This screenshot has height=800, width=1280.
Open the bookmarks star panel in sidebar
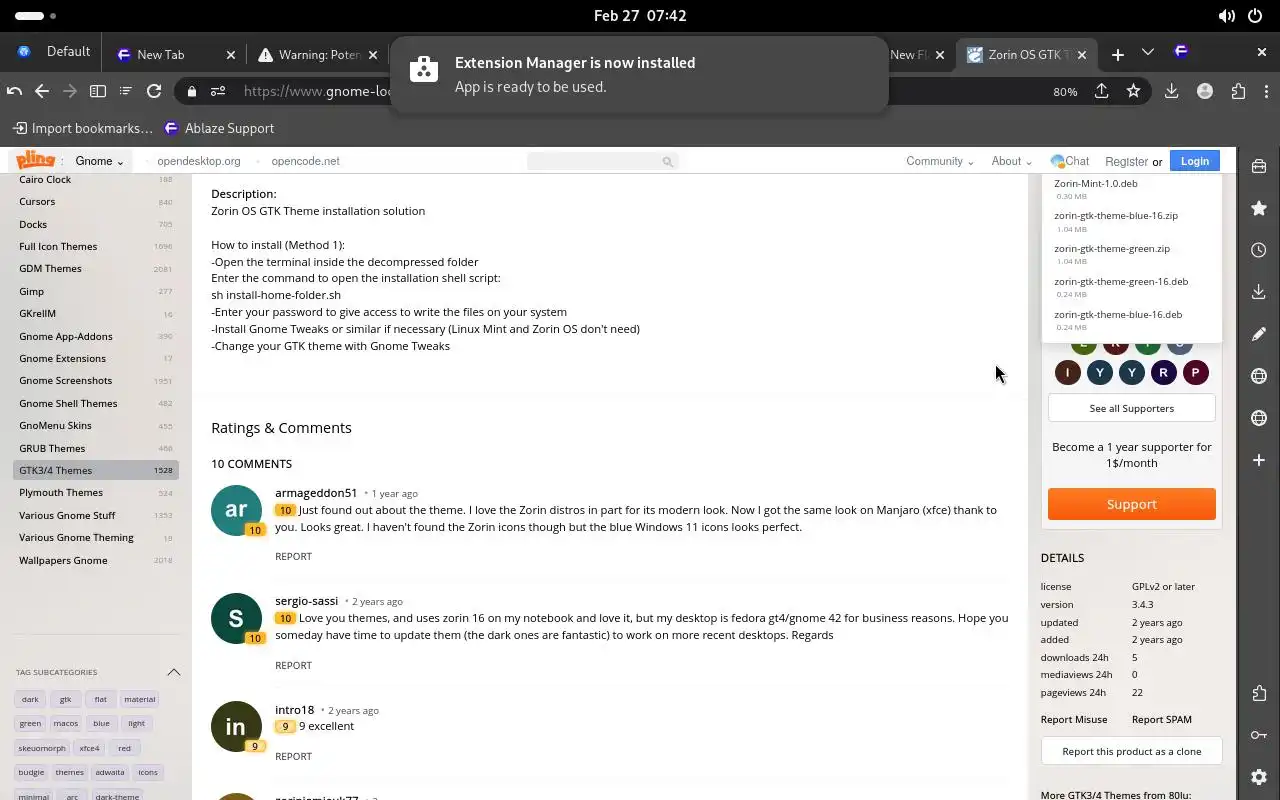[1259, 208]
